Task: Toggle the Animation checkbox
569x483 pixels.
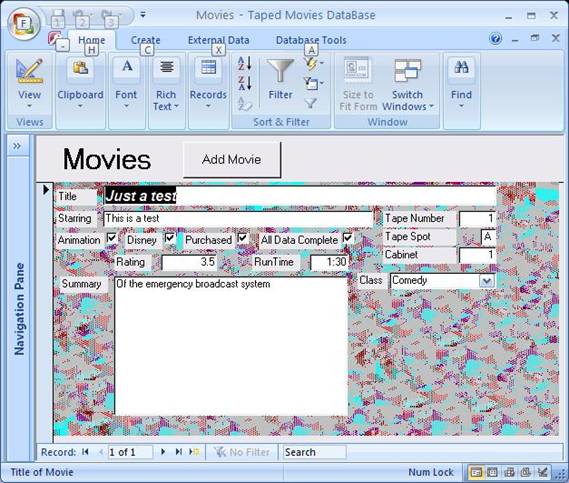Action: (x=112, y=238)
